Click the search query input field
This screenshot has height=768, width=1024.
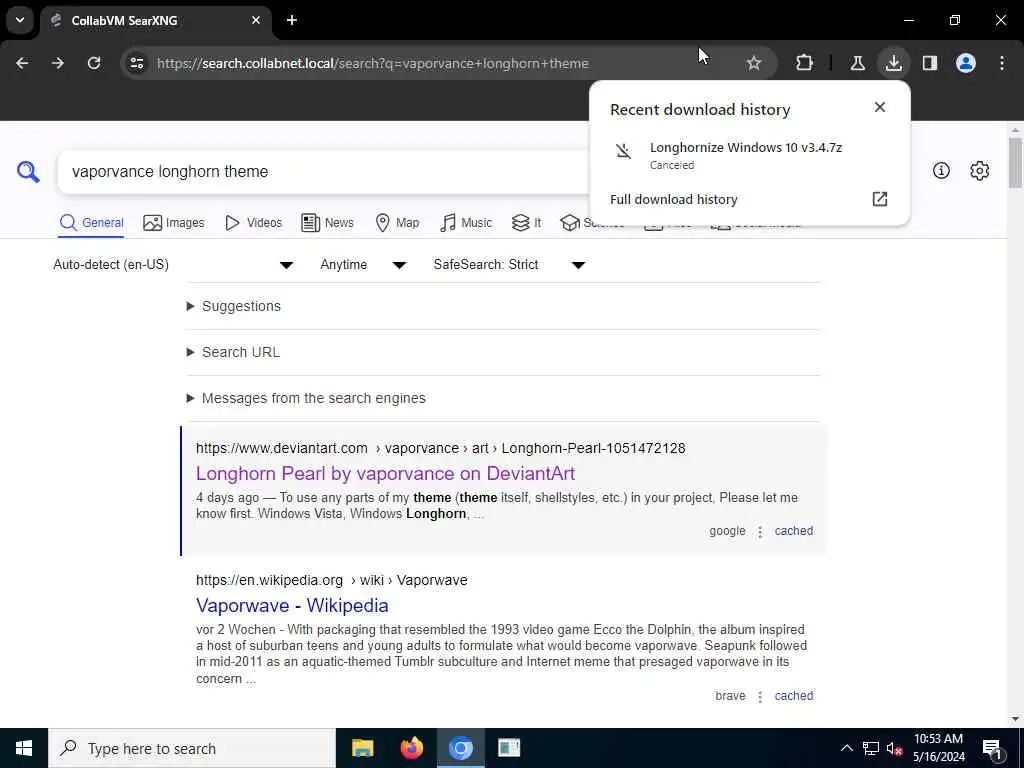click(x=323, y=172)
